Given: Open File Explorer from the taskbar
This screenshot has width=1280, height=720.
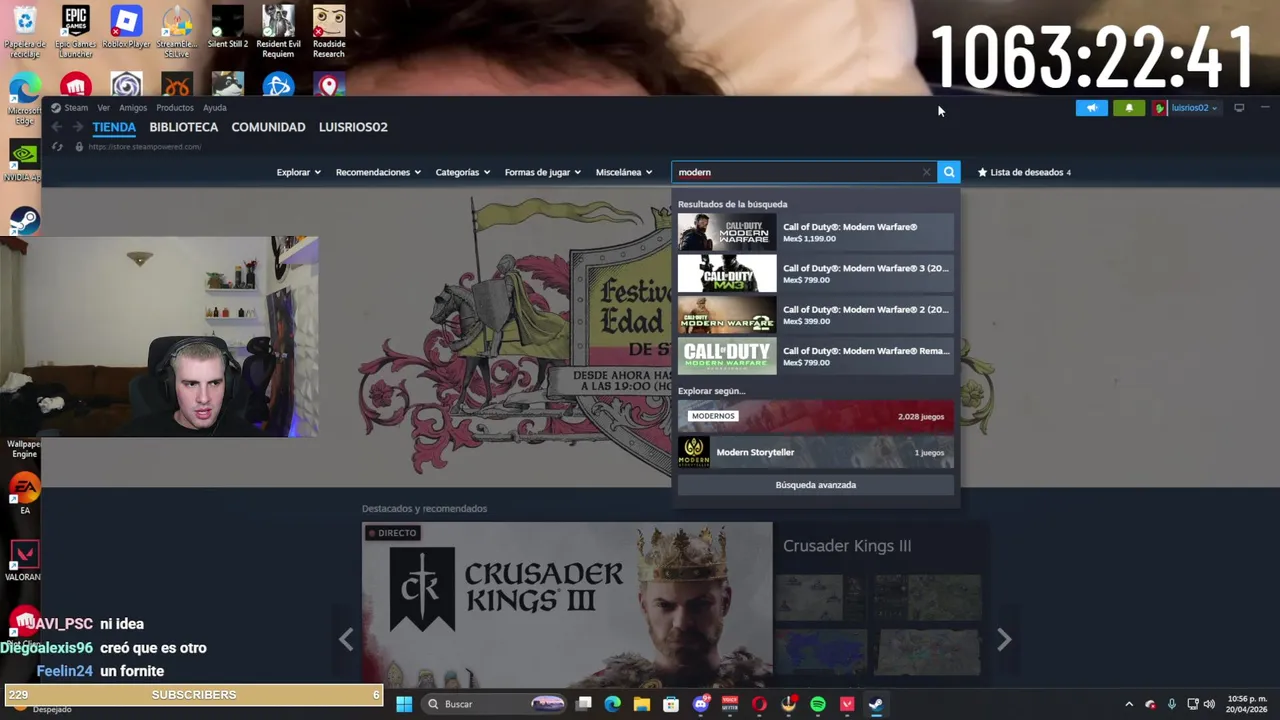Looking at the screenshot, I should pyautogui.click(x=642, y=704).
